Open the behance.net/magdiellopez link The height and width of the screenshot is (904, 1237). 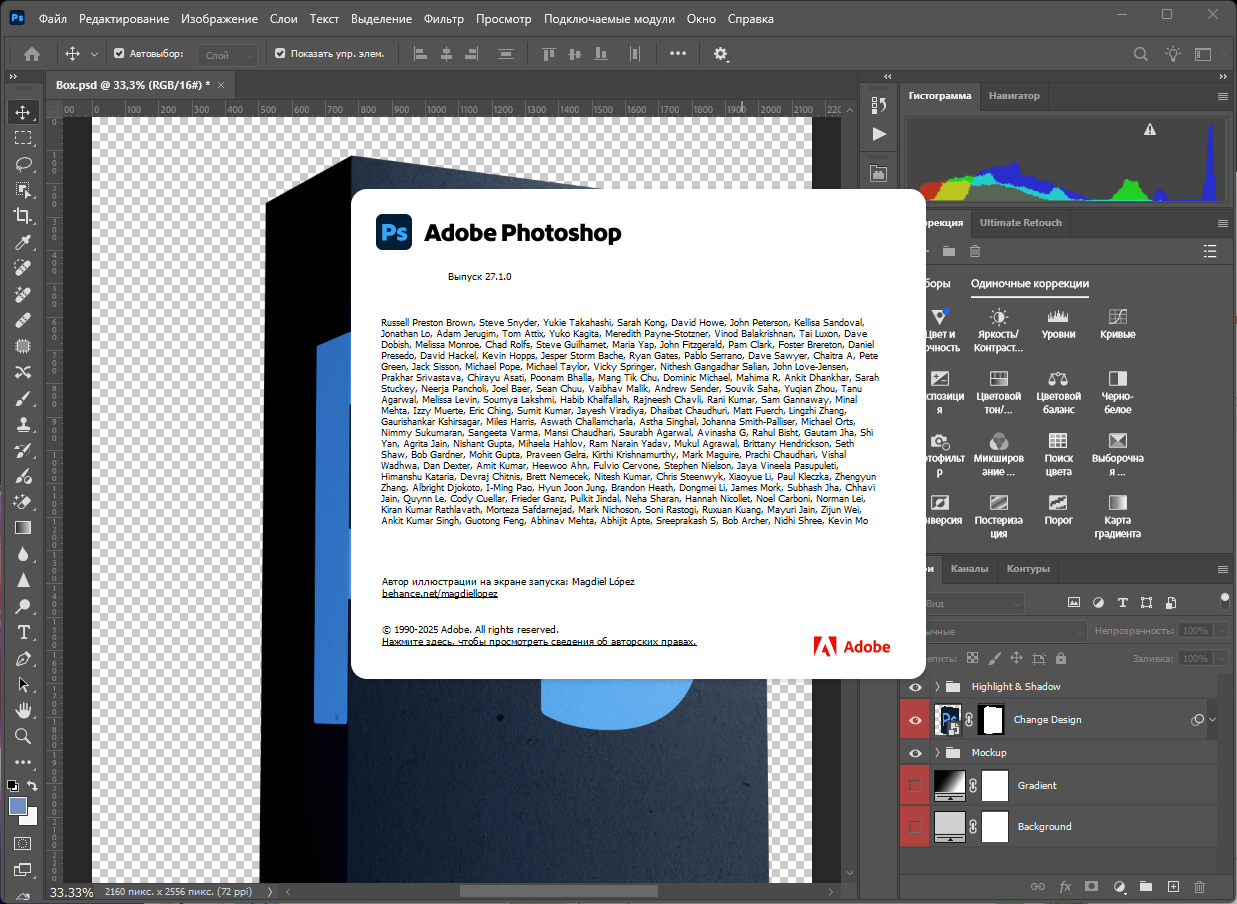click(x=439, y=594)
